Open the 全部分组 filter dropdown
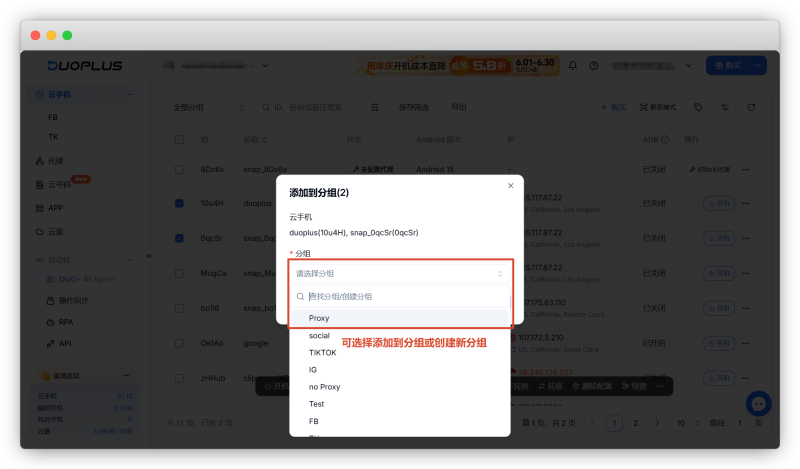Image resolution: width=800 pixels, height=469 pixels. pos(208,107)
